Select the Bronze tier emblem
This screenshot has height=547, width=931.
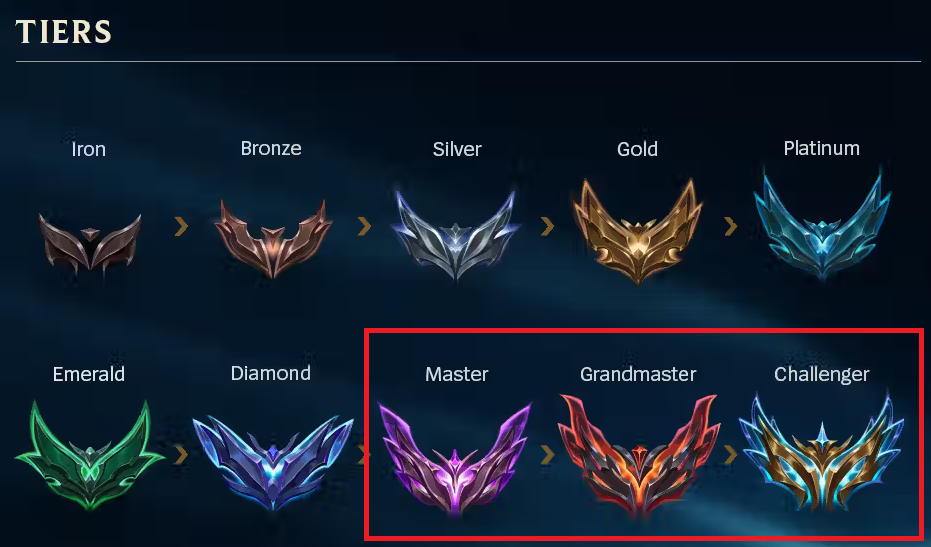pyautogui.click(x=273, y=239)
